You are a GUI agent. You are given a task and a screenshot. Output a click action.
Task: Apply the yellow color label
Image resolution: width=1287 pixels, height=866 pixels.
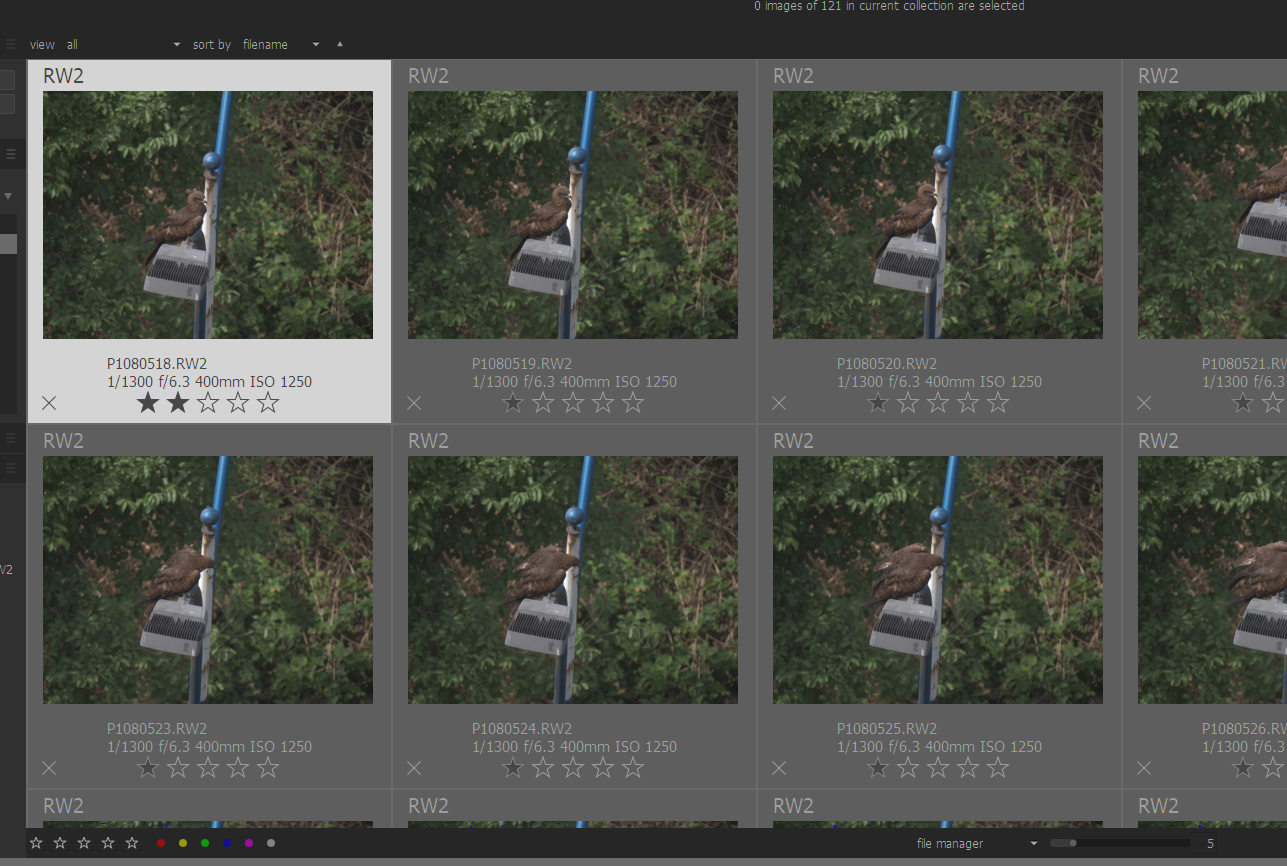tap(183, 843)
